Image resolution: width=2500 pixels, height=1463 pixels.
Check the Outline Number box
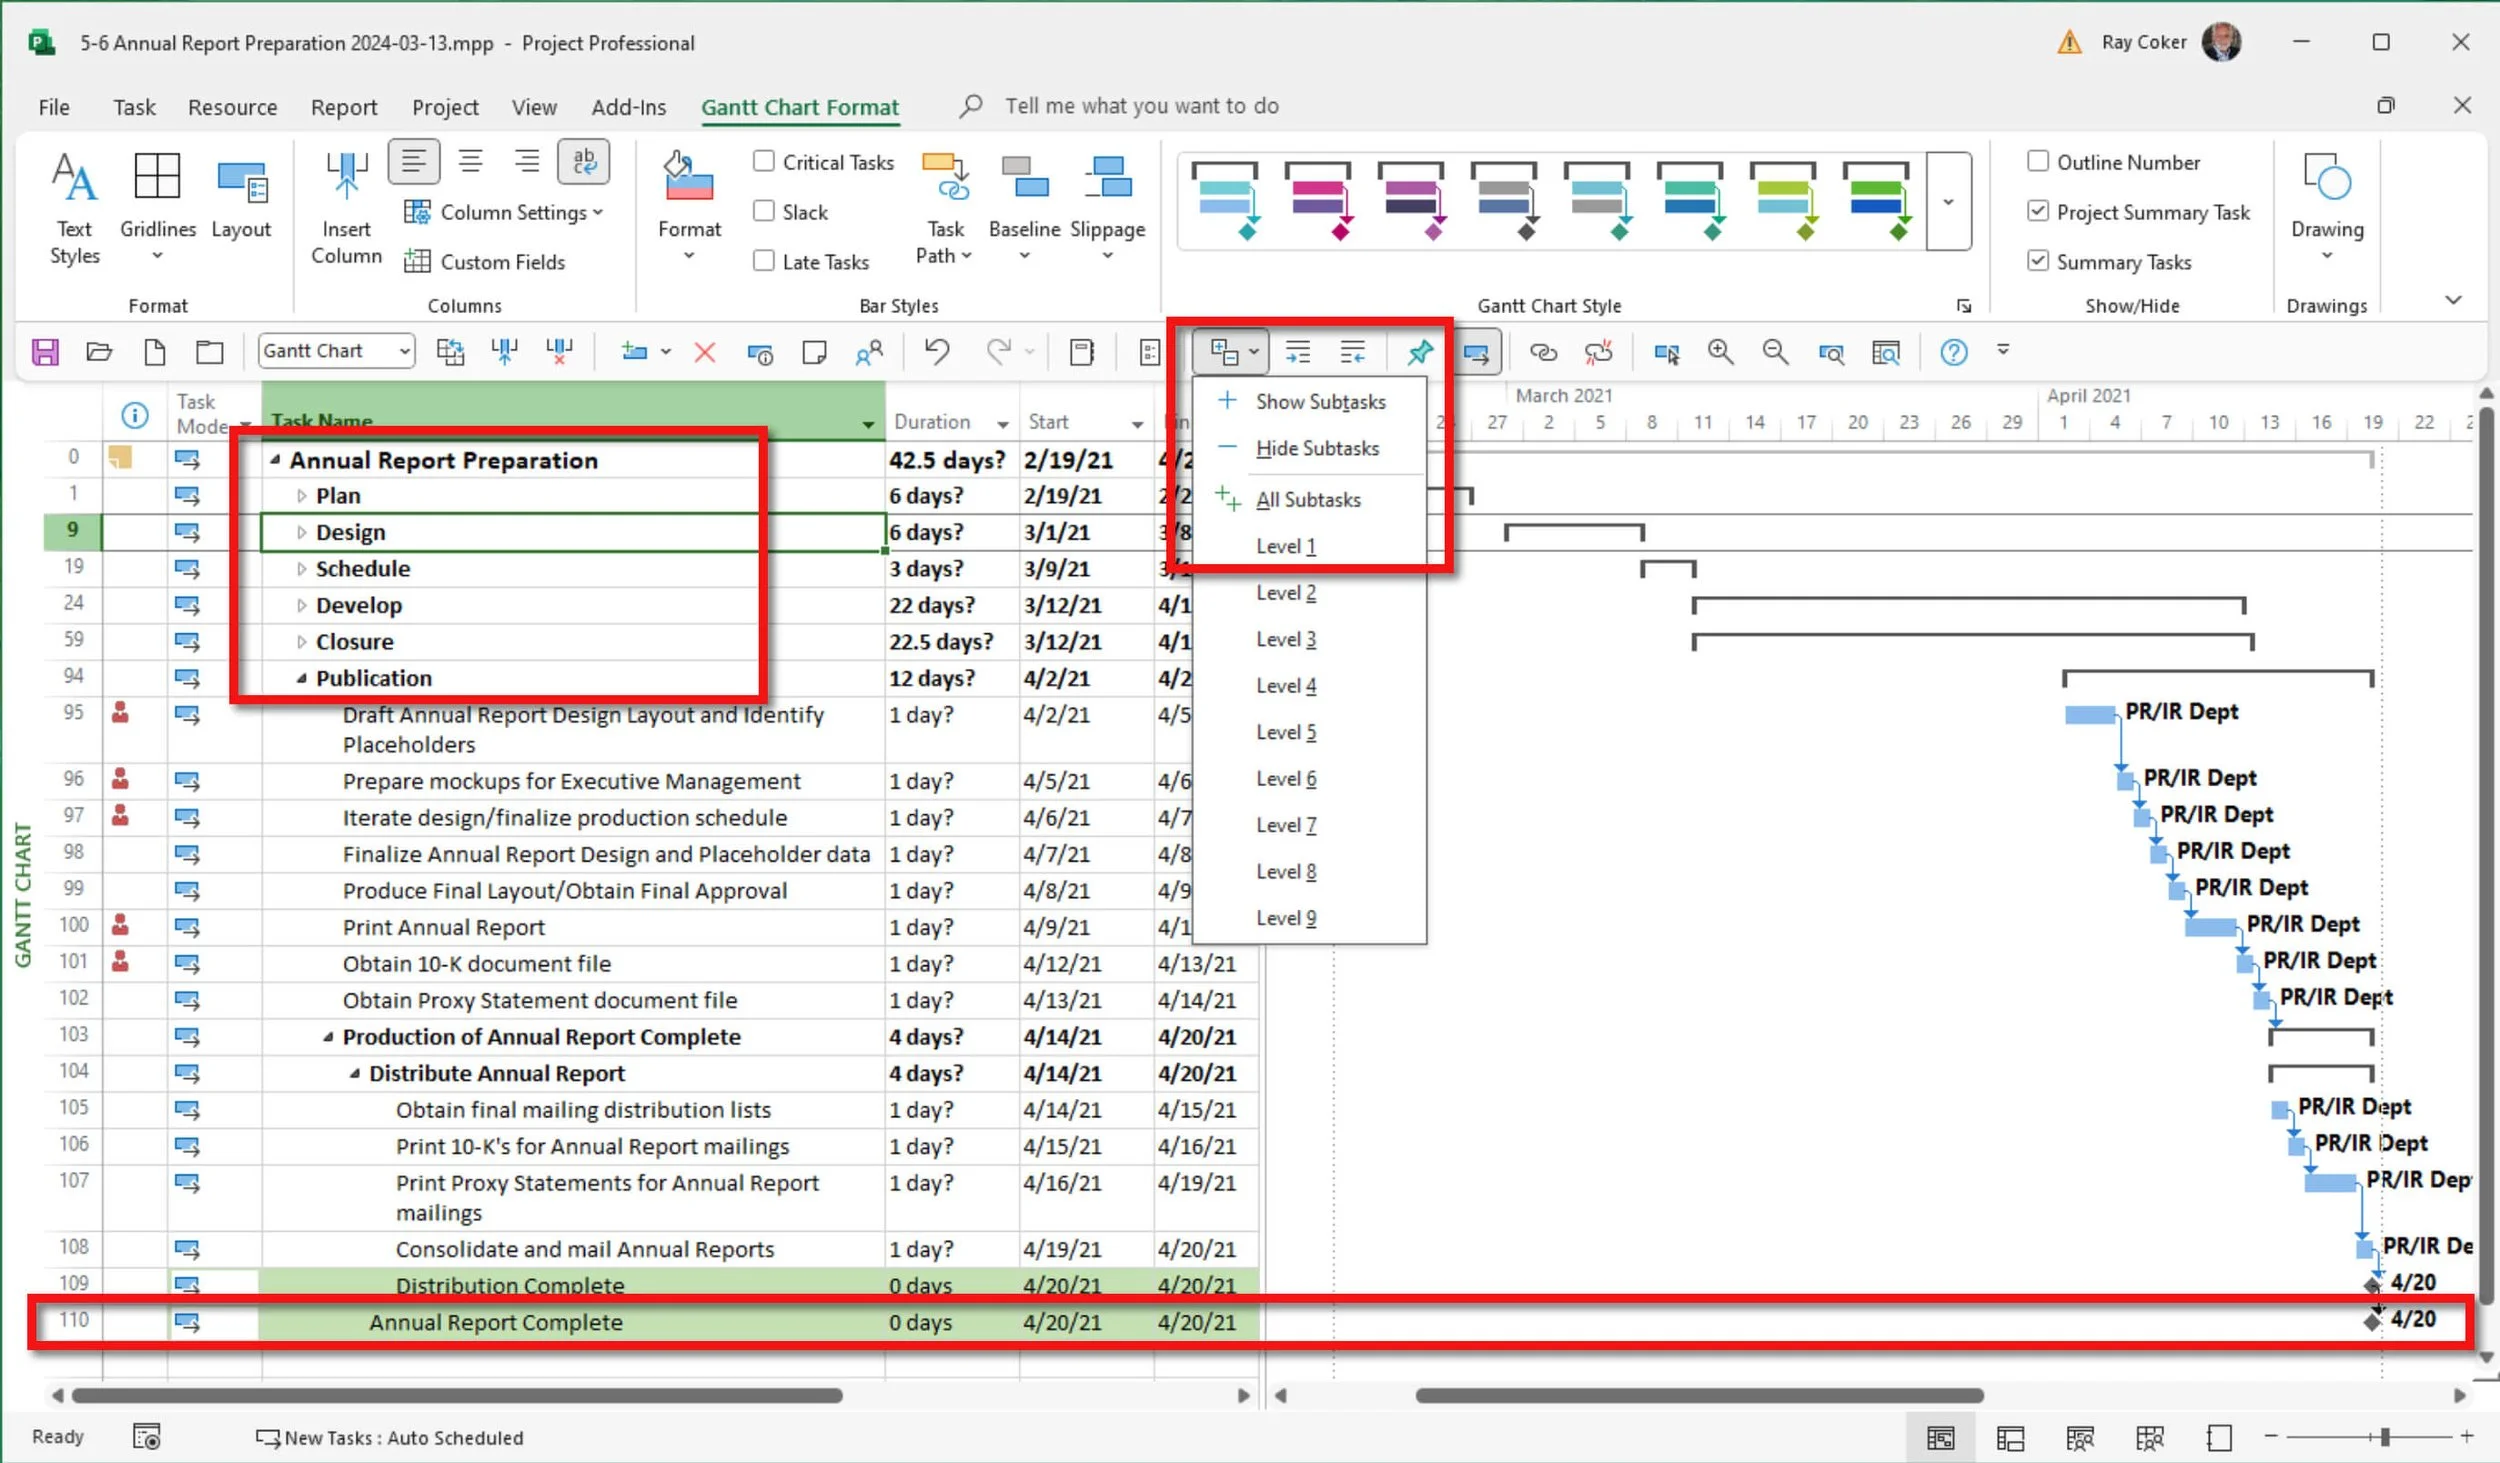(2037, 161)
